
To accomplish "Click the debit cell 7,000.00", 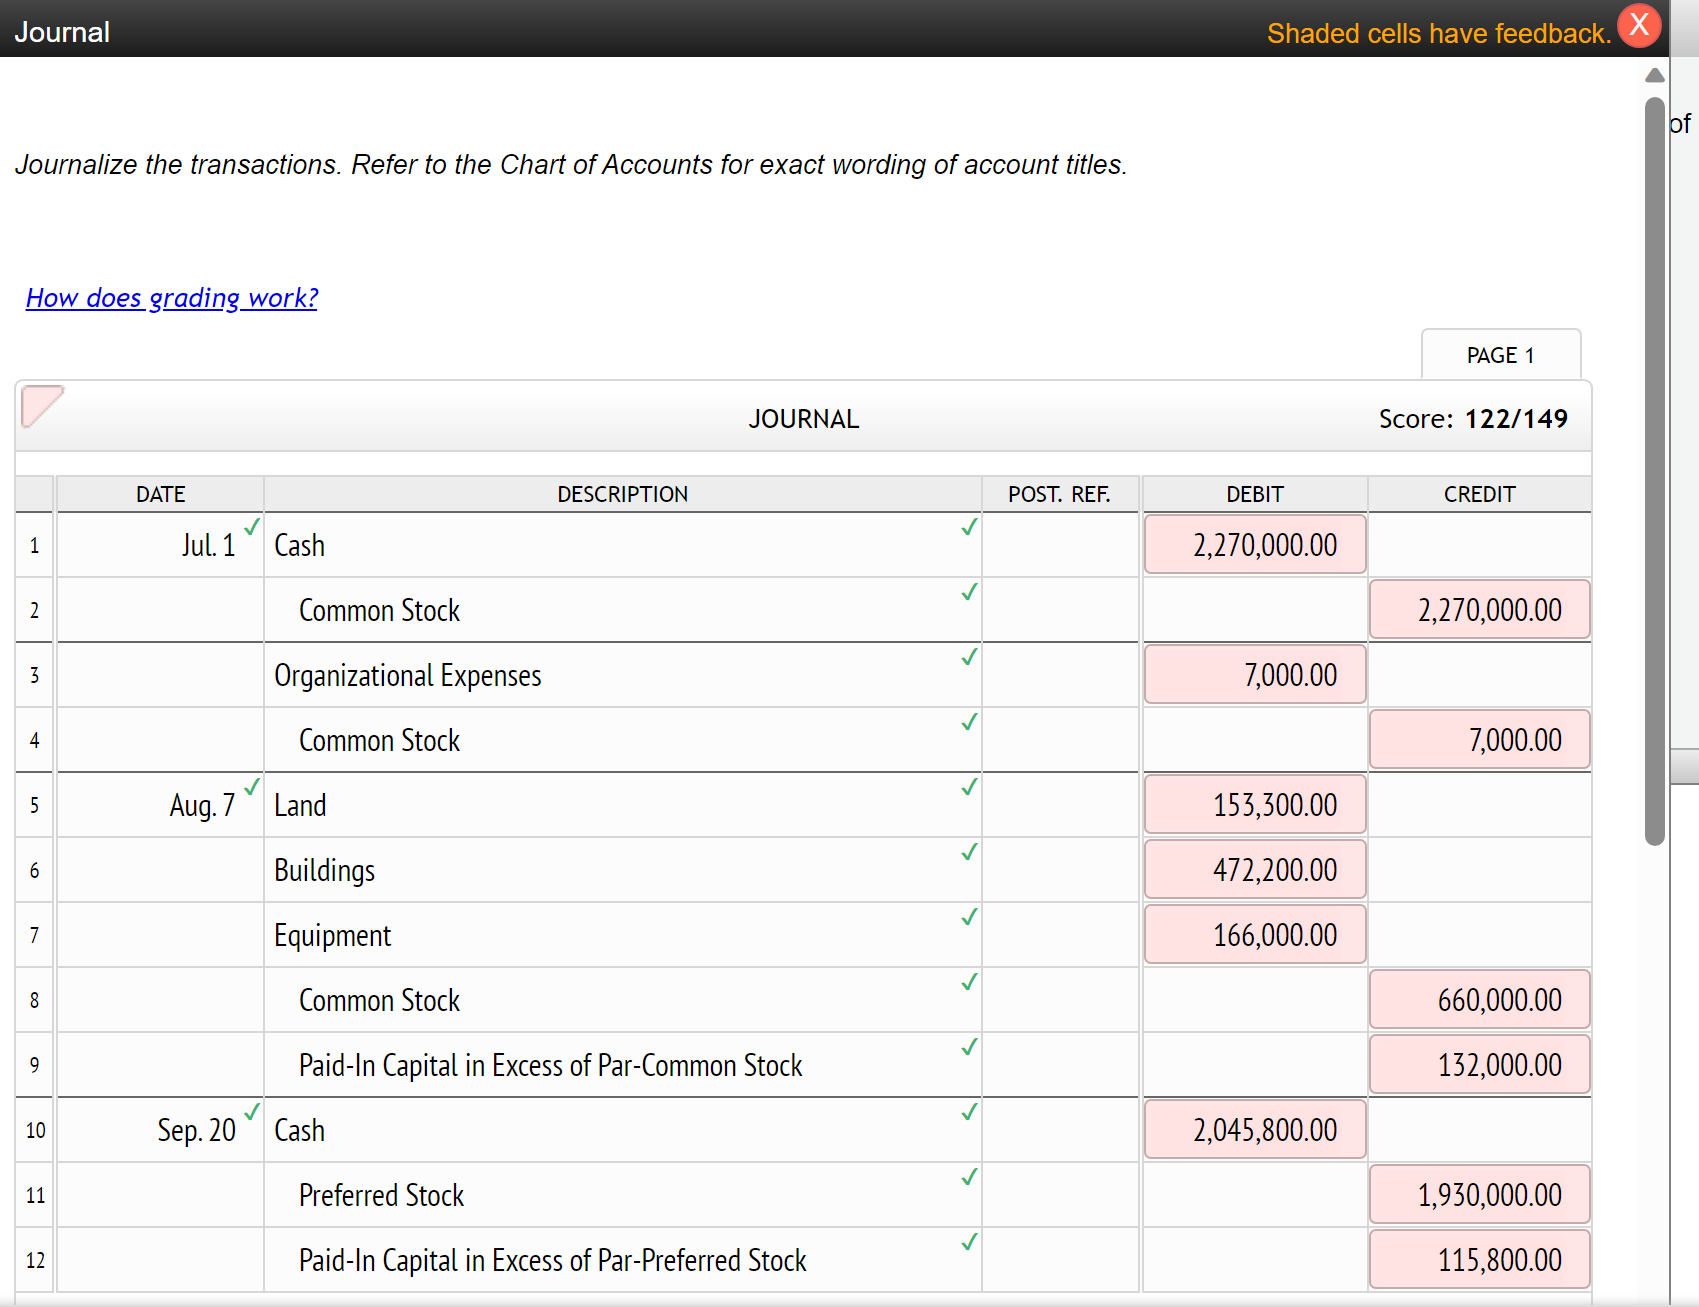I will (1255, 675).
